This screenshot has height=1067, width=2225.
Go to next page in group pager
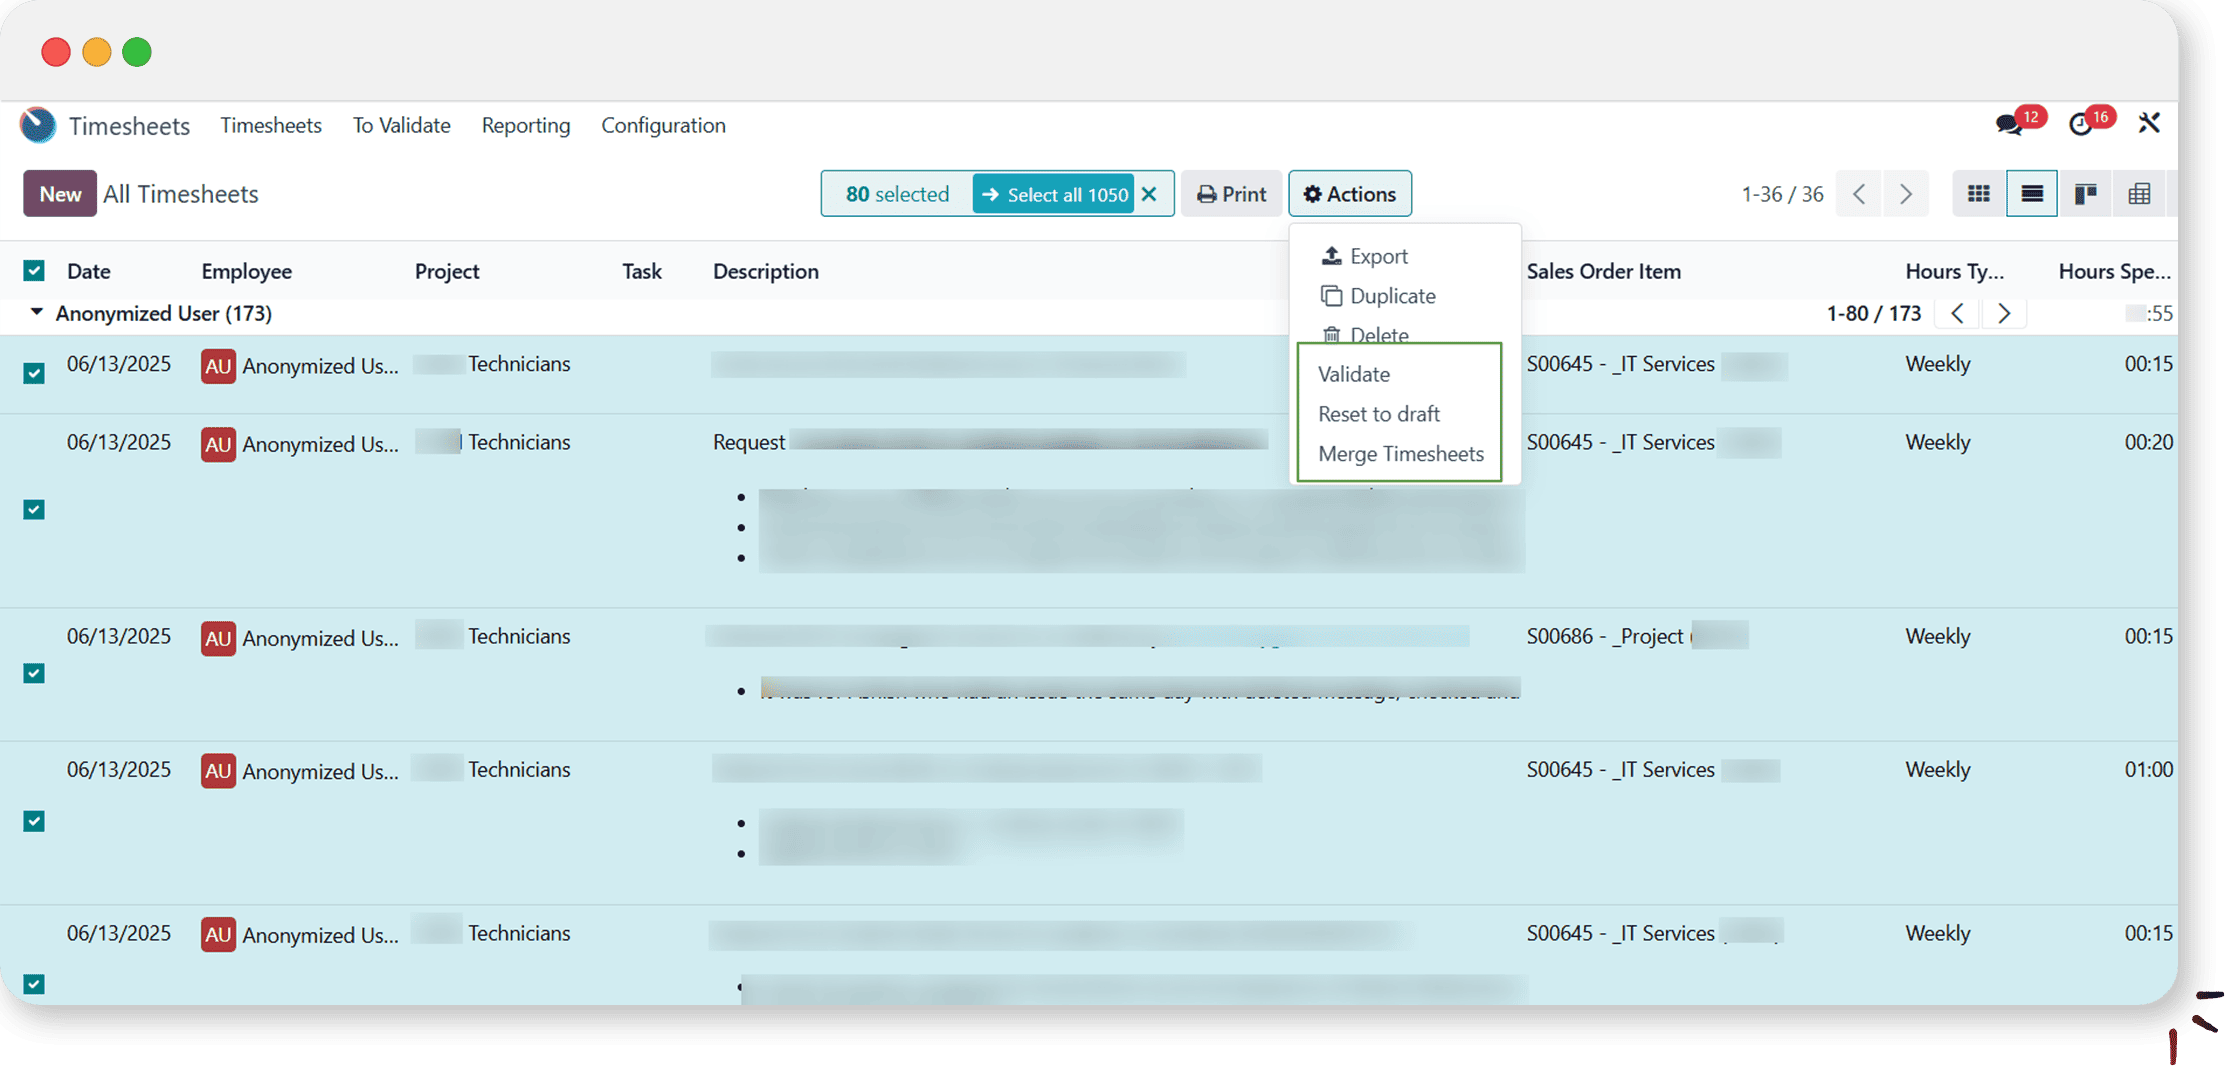click(2004, 314)
